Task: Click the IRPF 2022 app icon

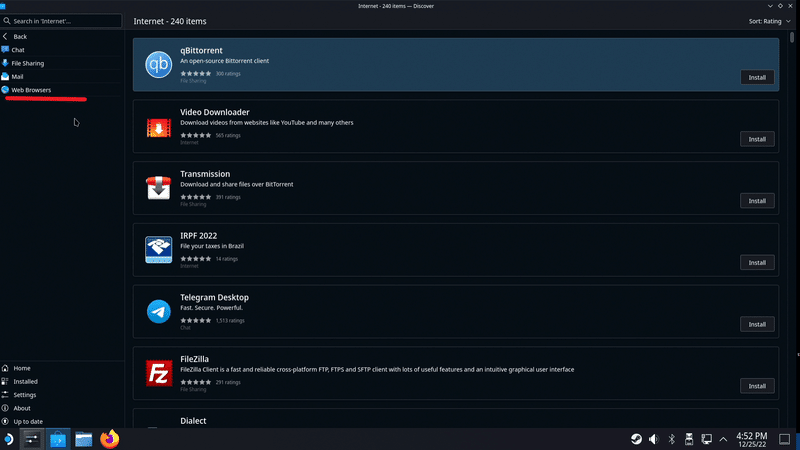Action: (x=158, y=249)
